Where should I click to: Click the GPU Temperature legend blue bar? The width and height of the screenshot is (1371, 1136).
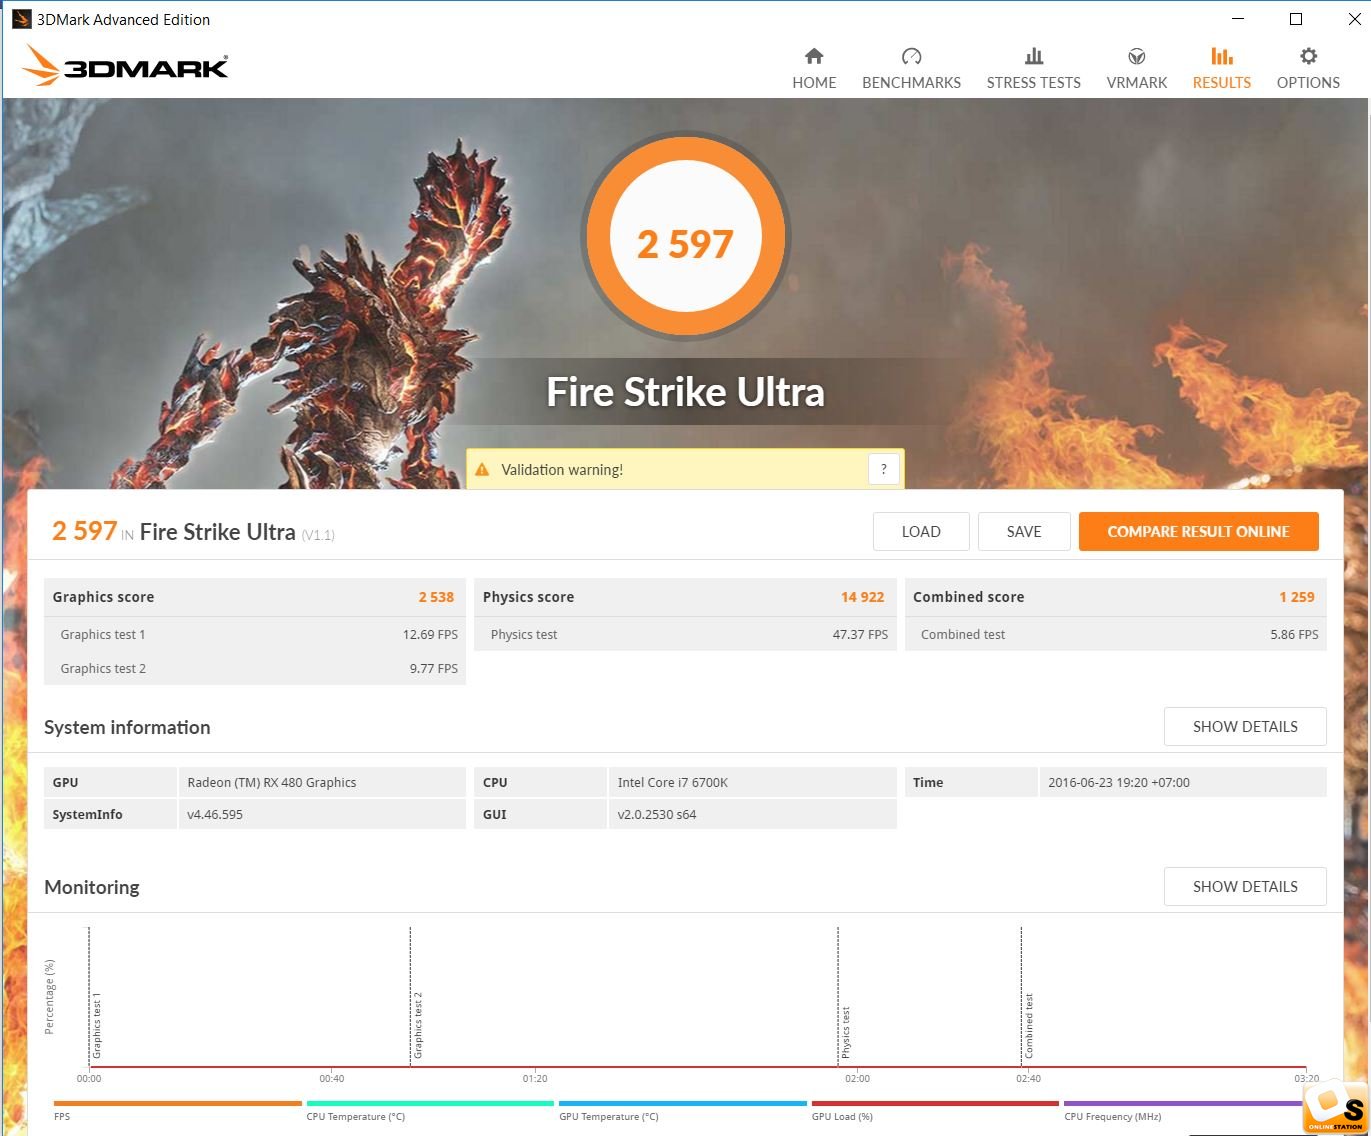coord(683,1104)
